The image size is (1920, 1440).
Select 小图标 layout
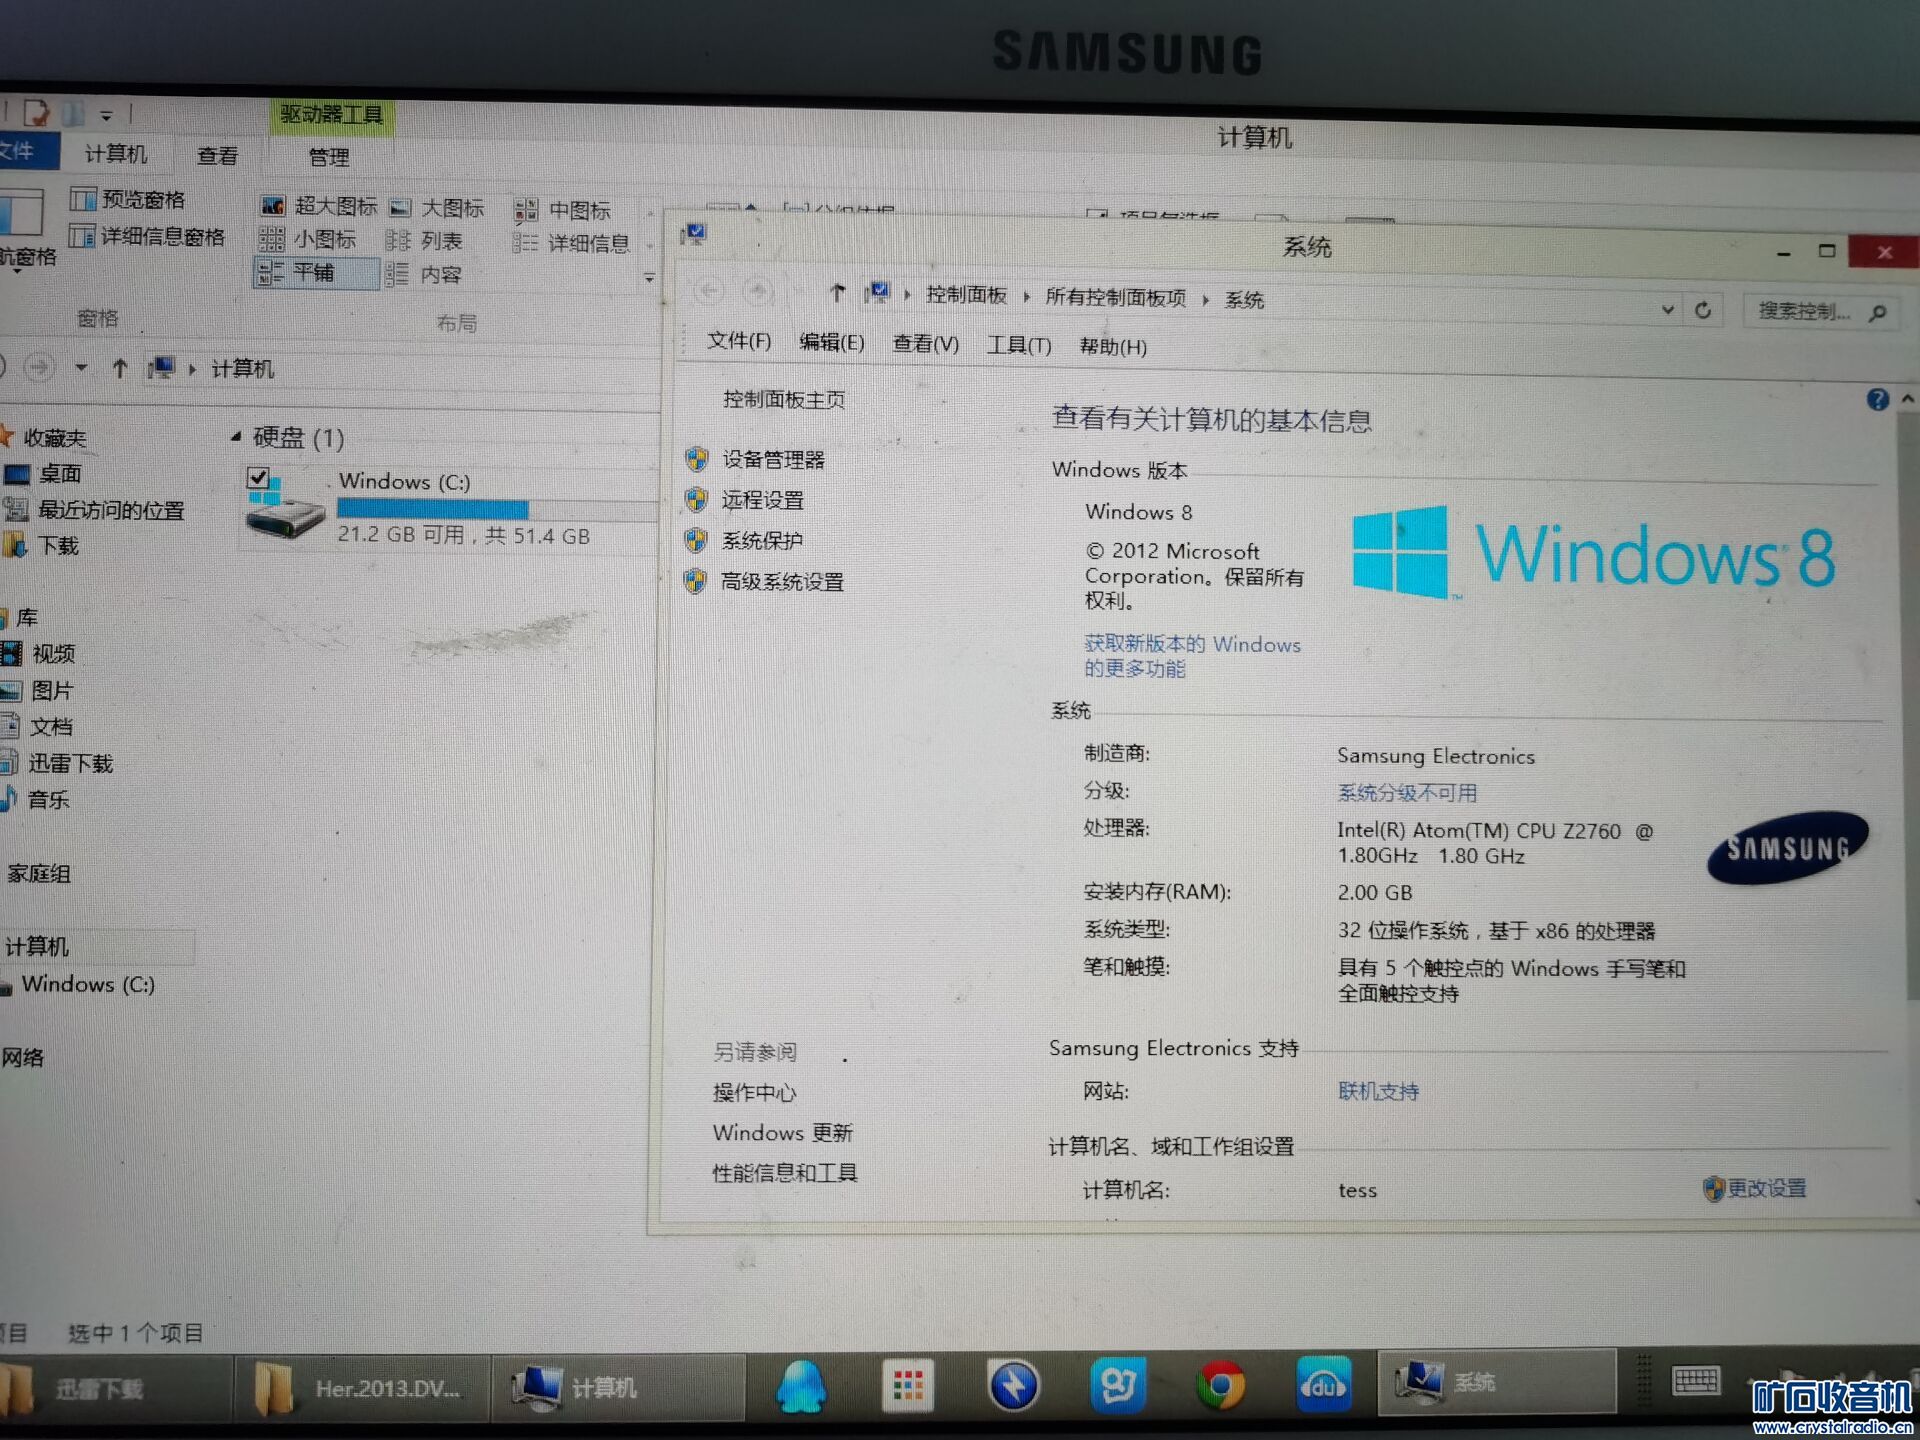(x=307, y=239)
